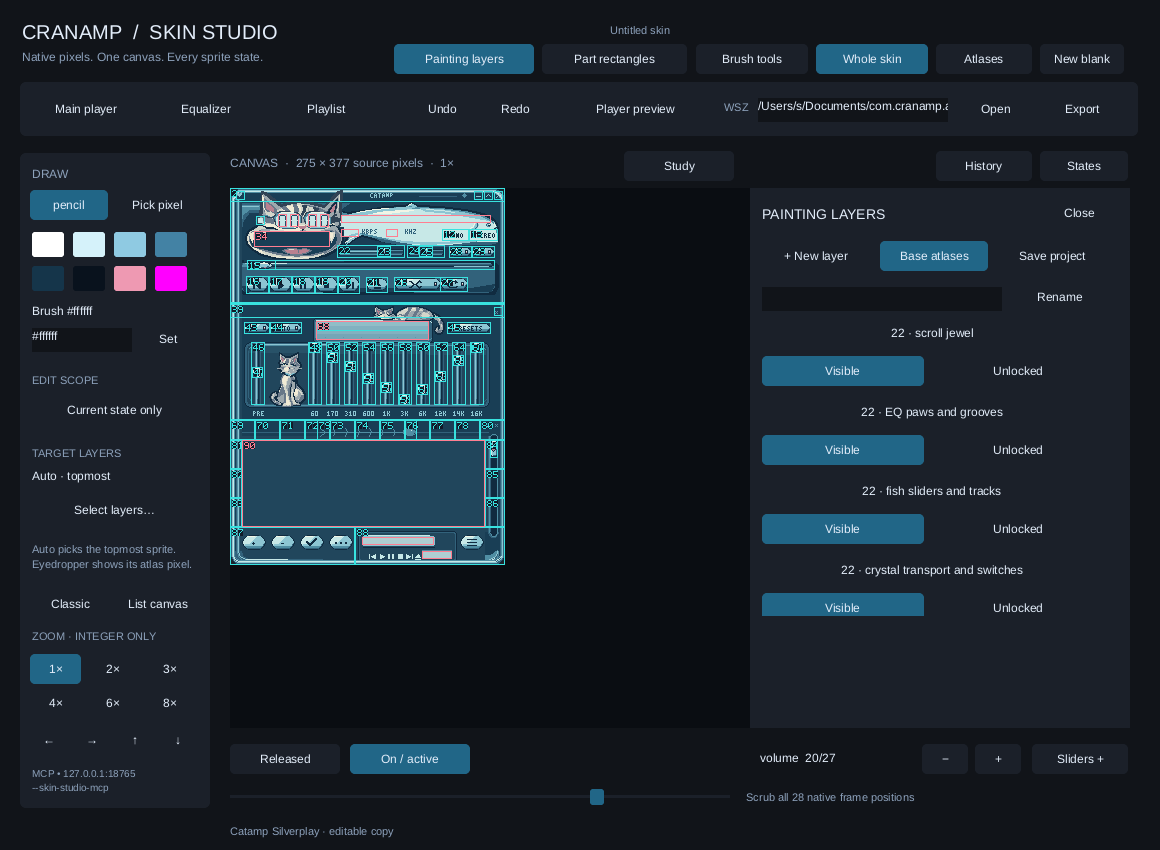Pick the white color swatch

pyautogui.click(x=48, y=244)
